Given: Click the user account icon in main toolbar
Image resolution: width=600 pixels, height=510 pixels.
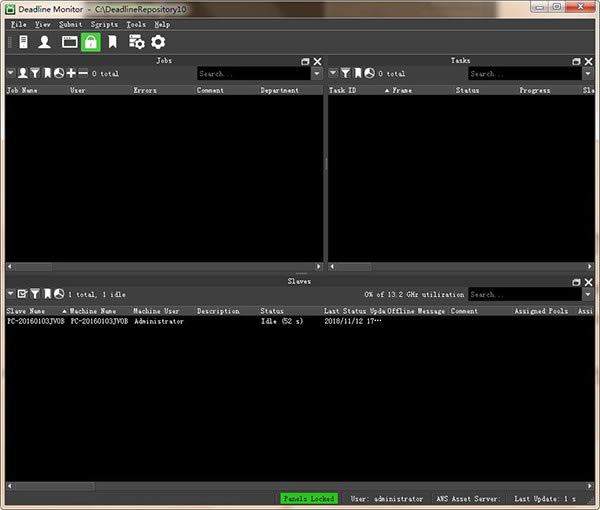Looking at the screenshot, I should [44, 42].
